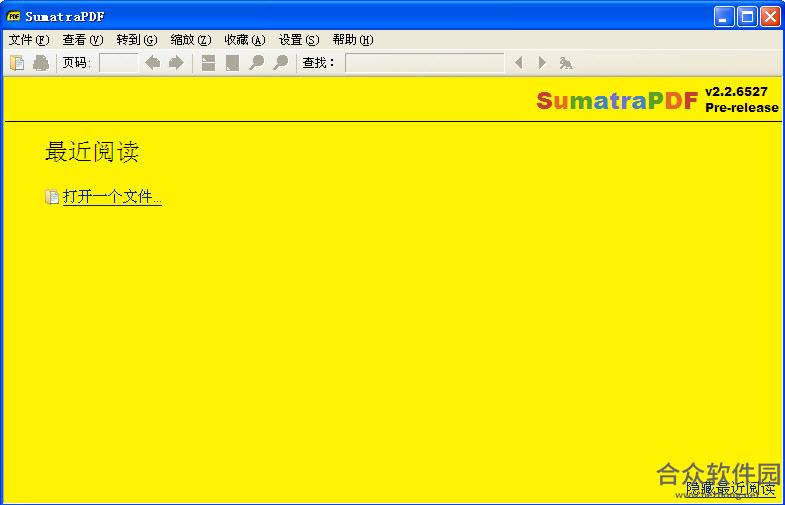This screenshot has height=505, width=785.
Task: Open the 文件(F) menu
Action: click(29, 40)
